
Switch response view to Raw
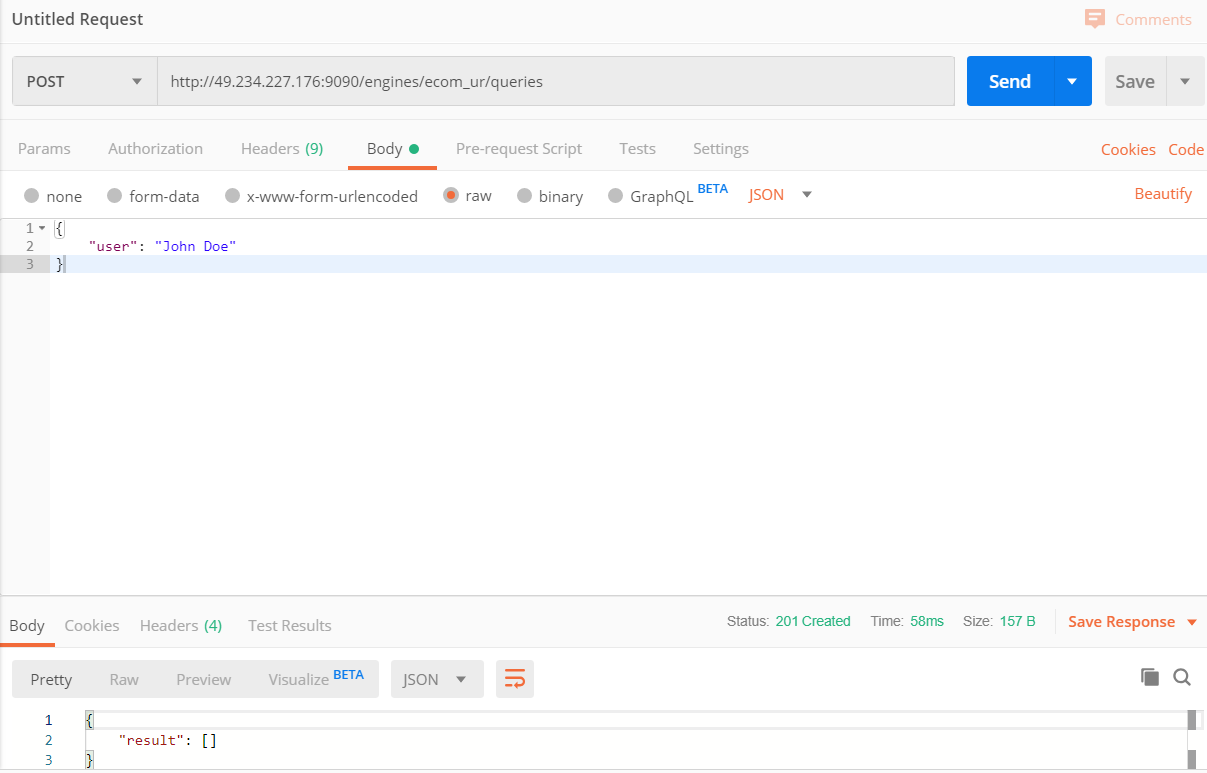pyautogui.click(x=124, y=679)
